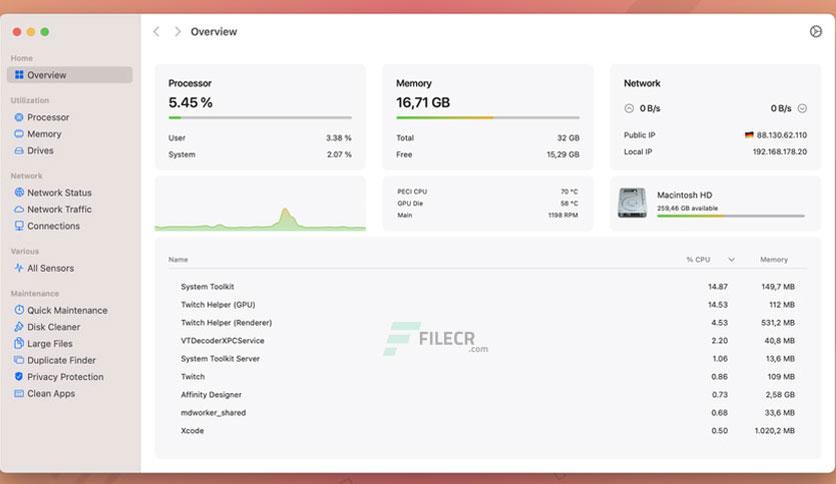The image size is (836, 484).
Task: Click the Macintosh HD drive icon
Action: click(632, 203)
